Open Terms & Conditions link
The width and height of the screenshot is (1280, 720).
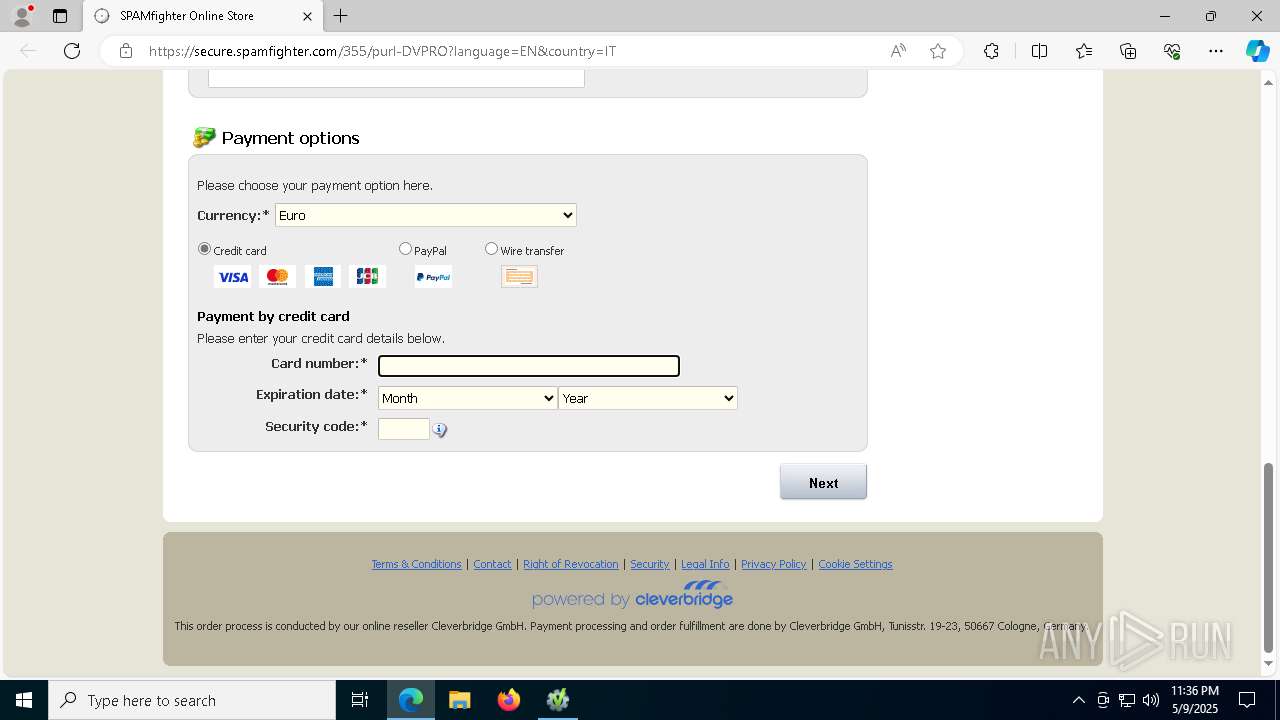click(x=416, y=564)
